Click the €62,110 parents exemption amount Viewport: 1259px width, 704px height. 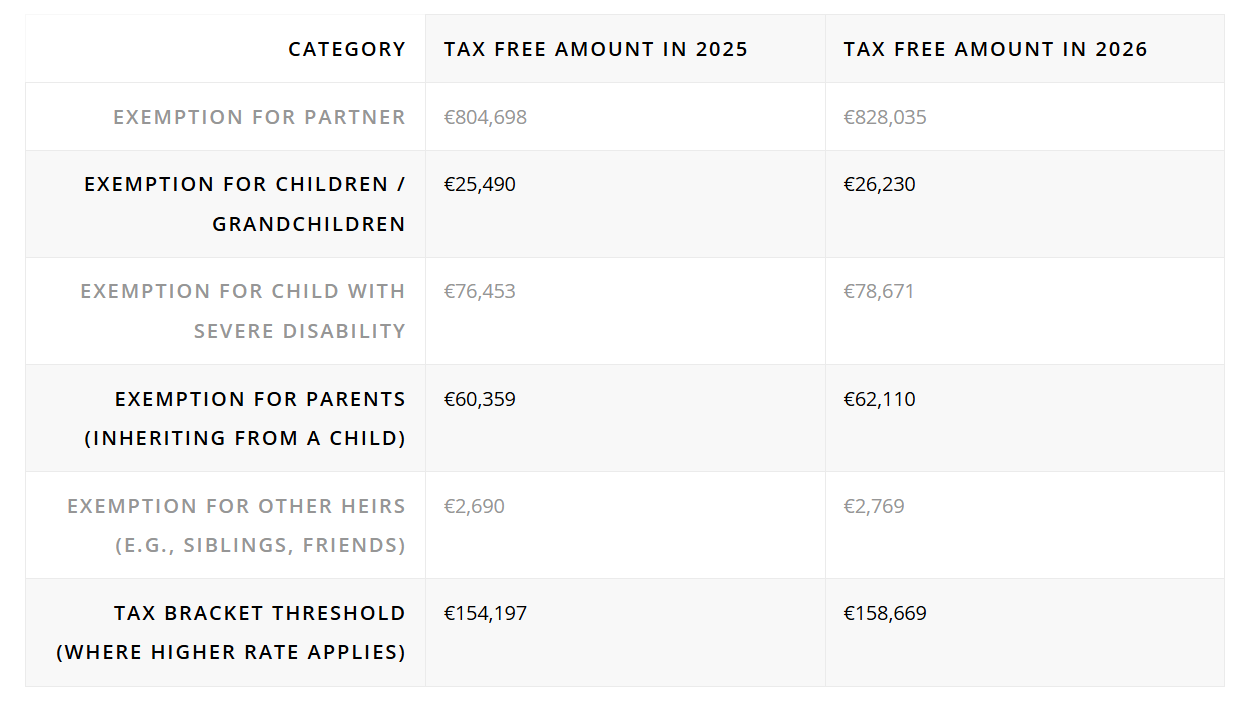[x=879, y=399]
